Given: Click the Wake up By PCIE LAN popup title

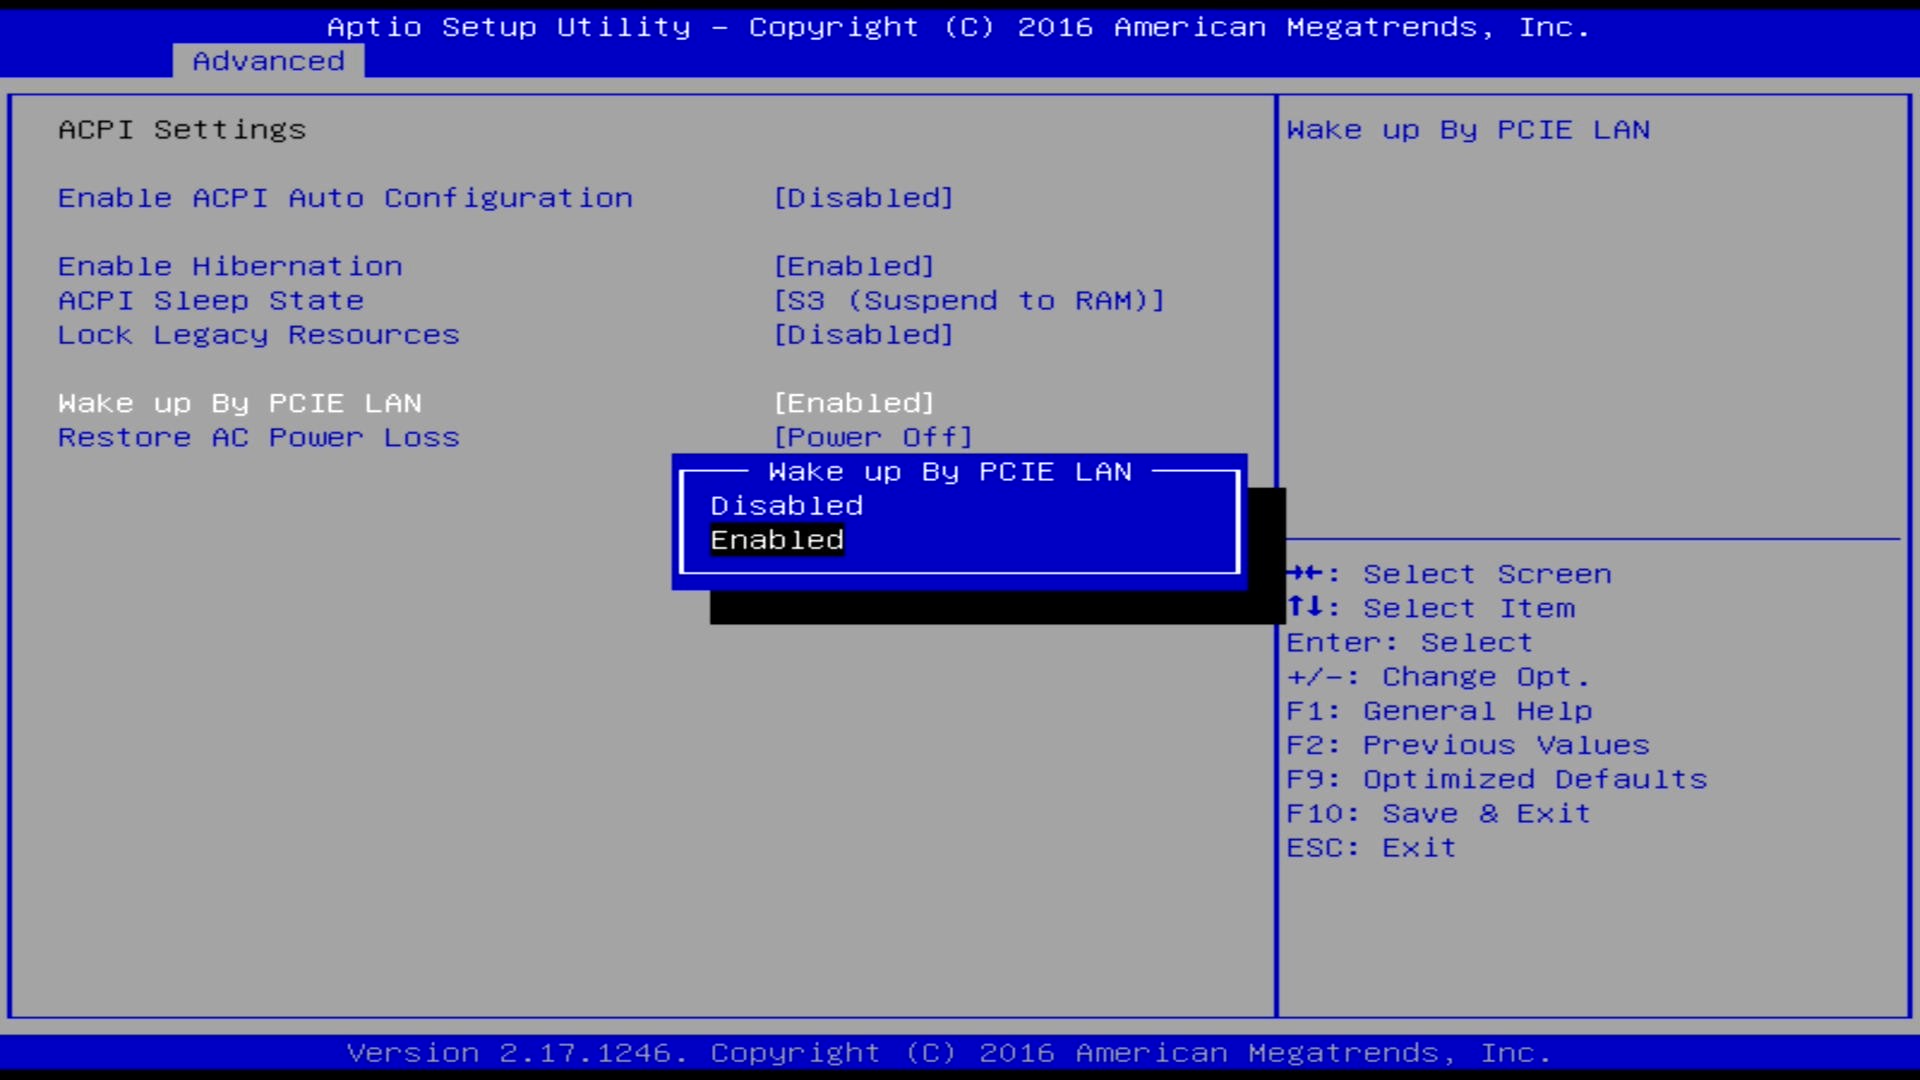Looking at the screenshot, I should 949,472.
